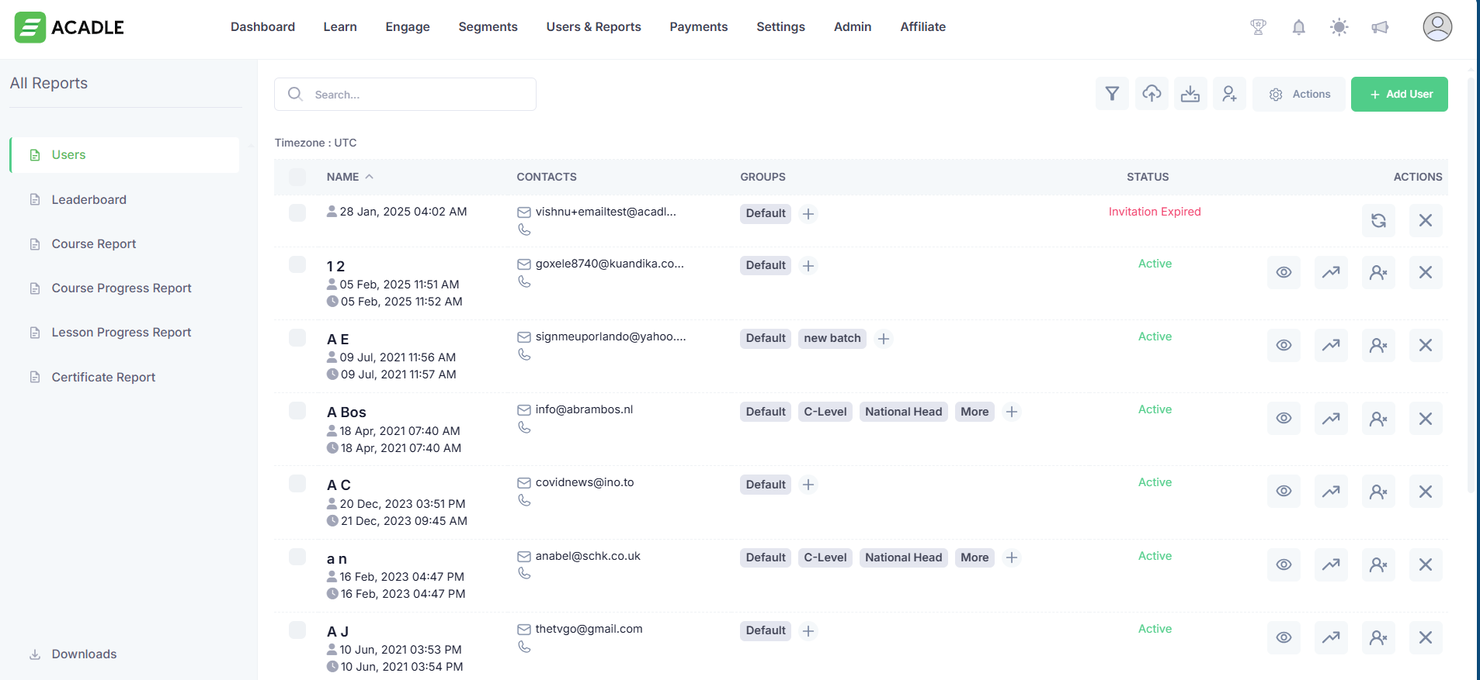The image size is (1480, 680).
Task: Add group to vishnu+emailtest user with plus
Action: click(x=808, y=213)
